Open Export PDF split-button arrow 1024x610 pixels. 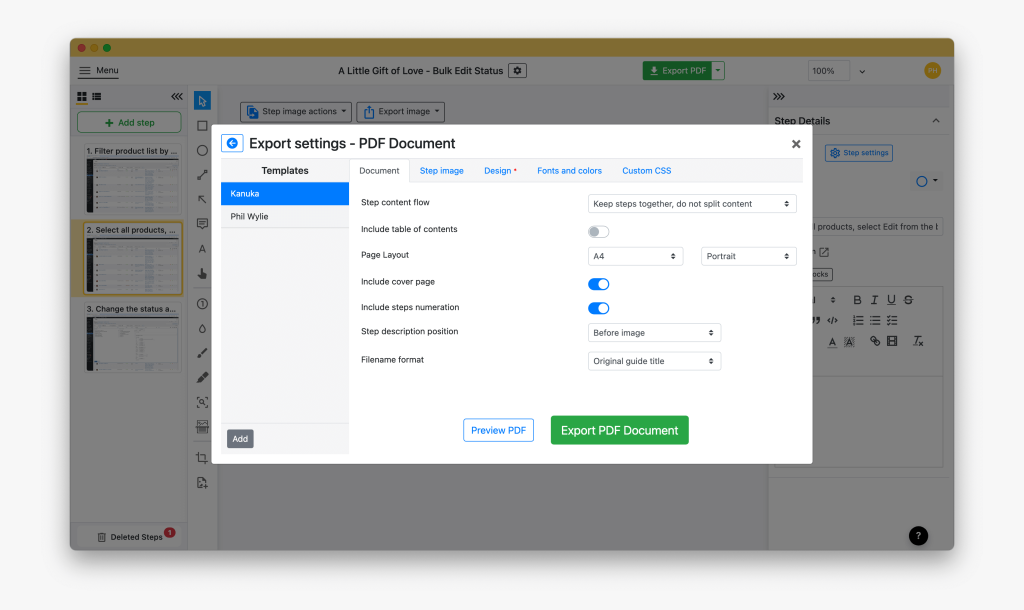pyautogui.click(x=718, y=71)
